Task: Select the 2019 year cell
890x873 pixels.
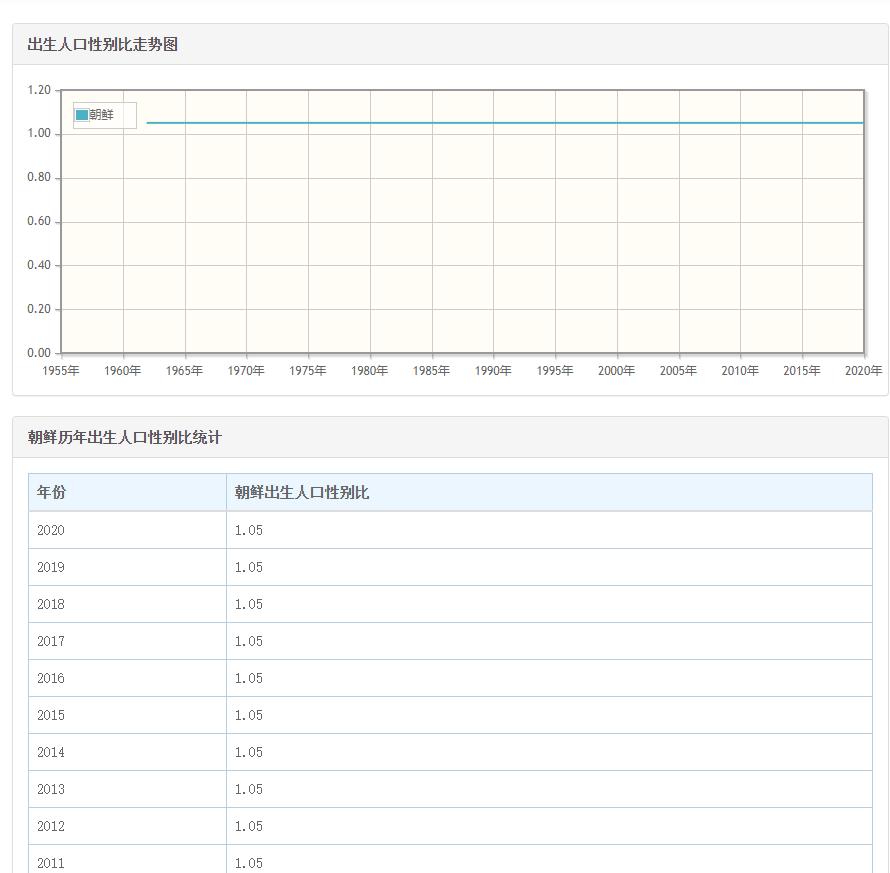Action: point(127,567)
